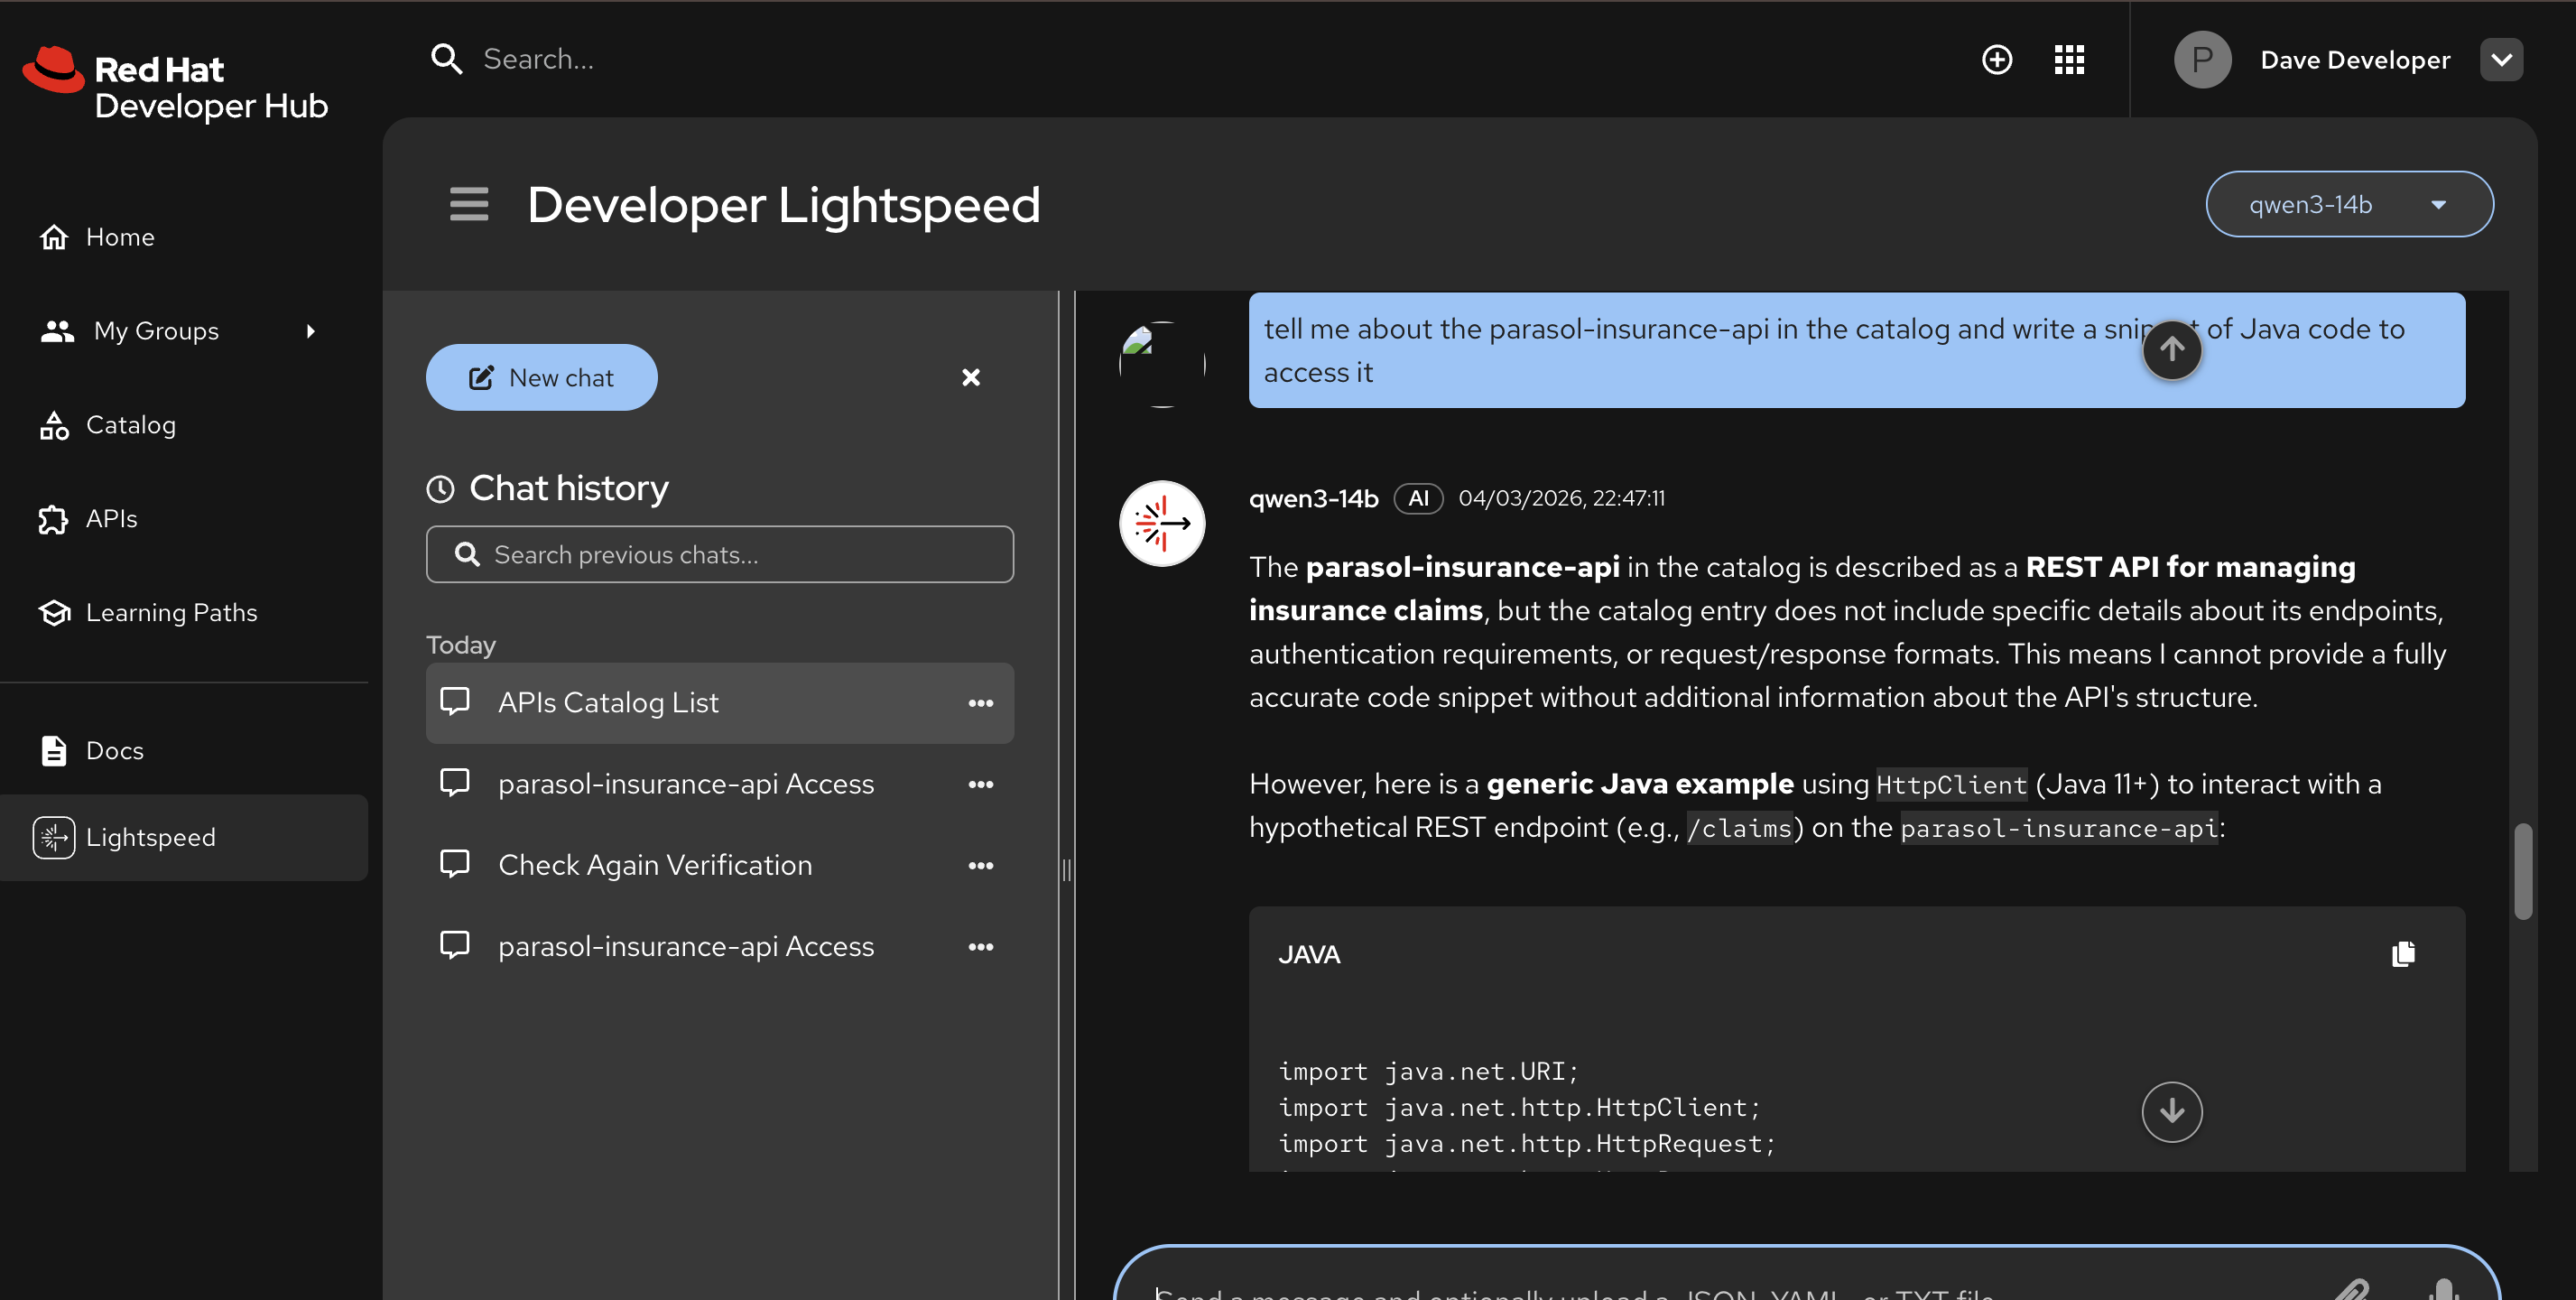Expand the My Groups sidebar section
Screen dimensions: 2576x1300
[311, 331]
